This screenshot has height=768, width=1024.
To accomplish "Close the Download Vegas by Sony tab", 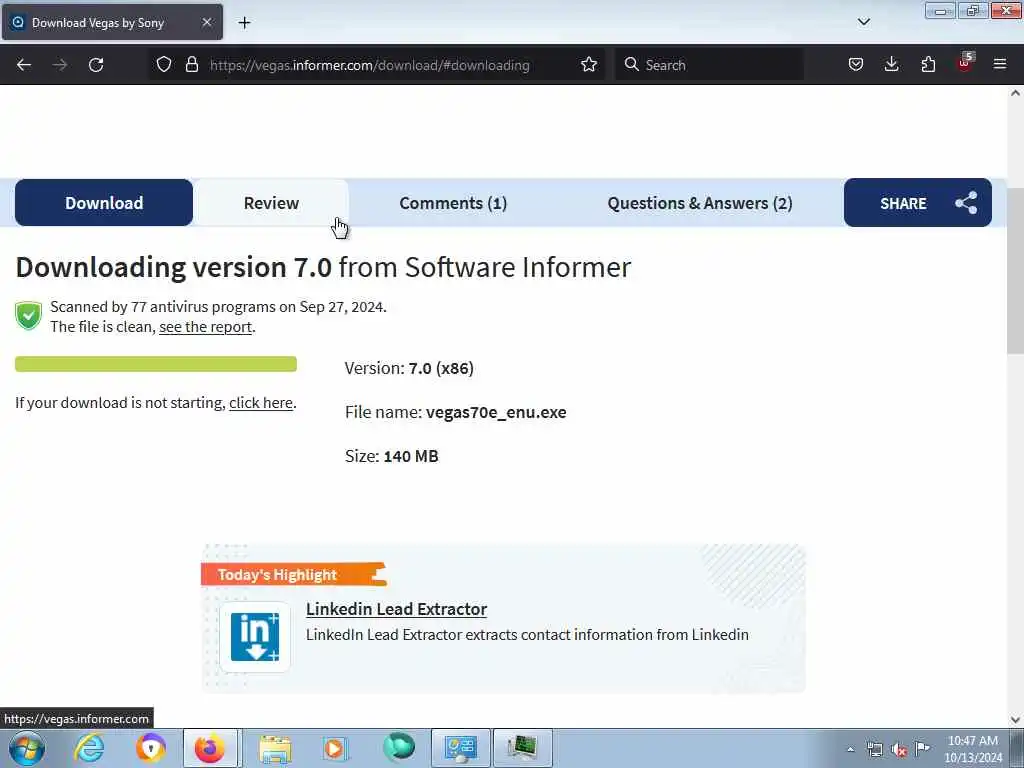I will [206, 22].
